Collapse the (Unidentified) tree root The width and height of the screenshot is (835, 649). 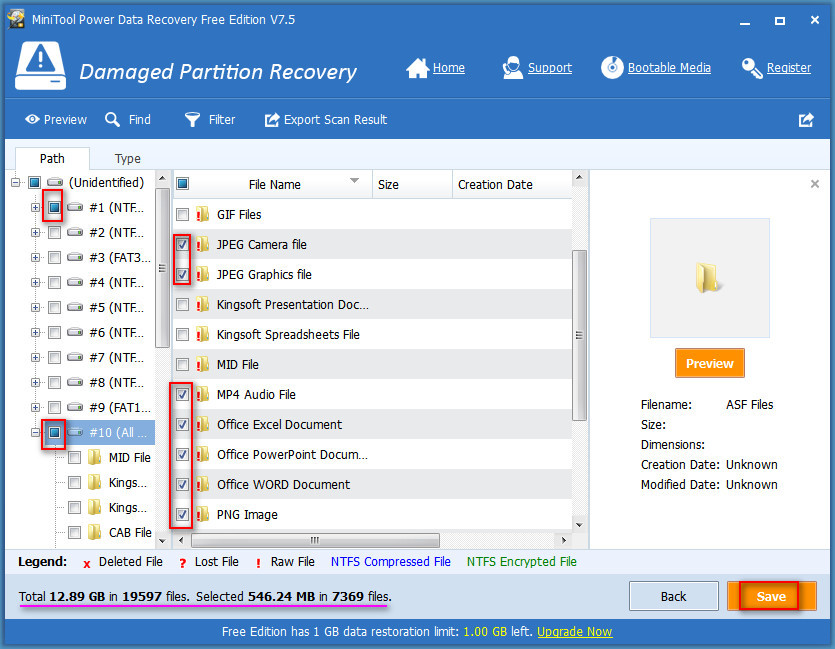click(15, 183)
